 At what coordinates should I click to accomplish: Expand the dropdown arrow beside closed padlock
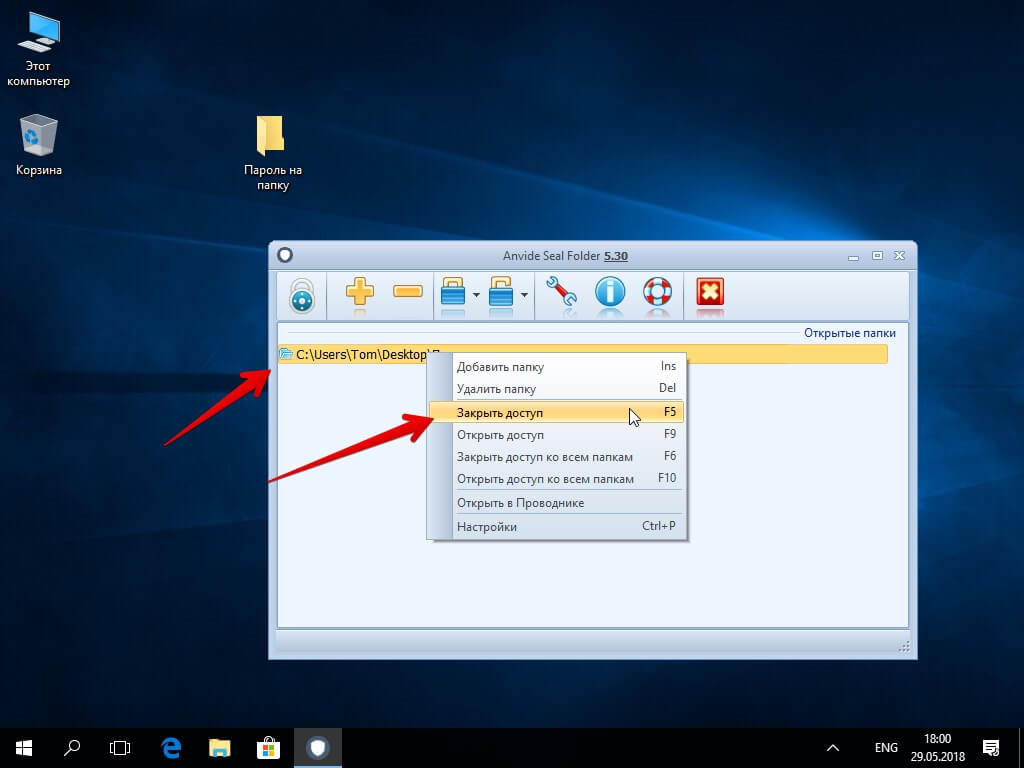click(476, 295)
